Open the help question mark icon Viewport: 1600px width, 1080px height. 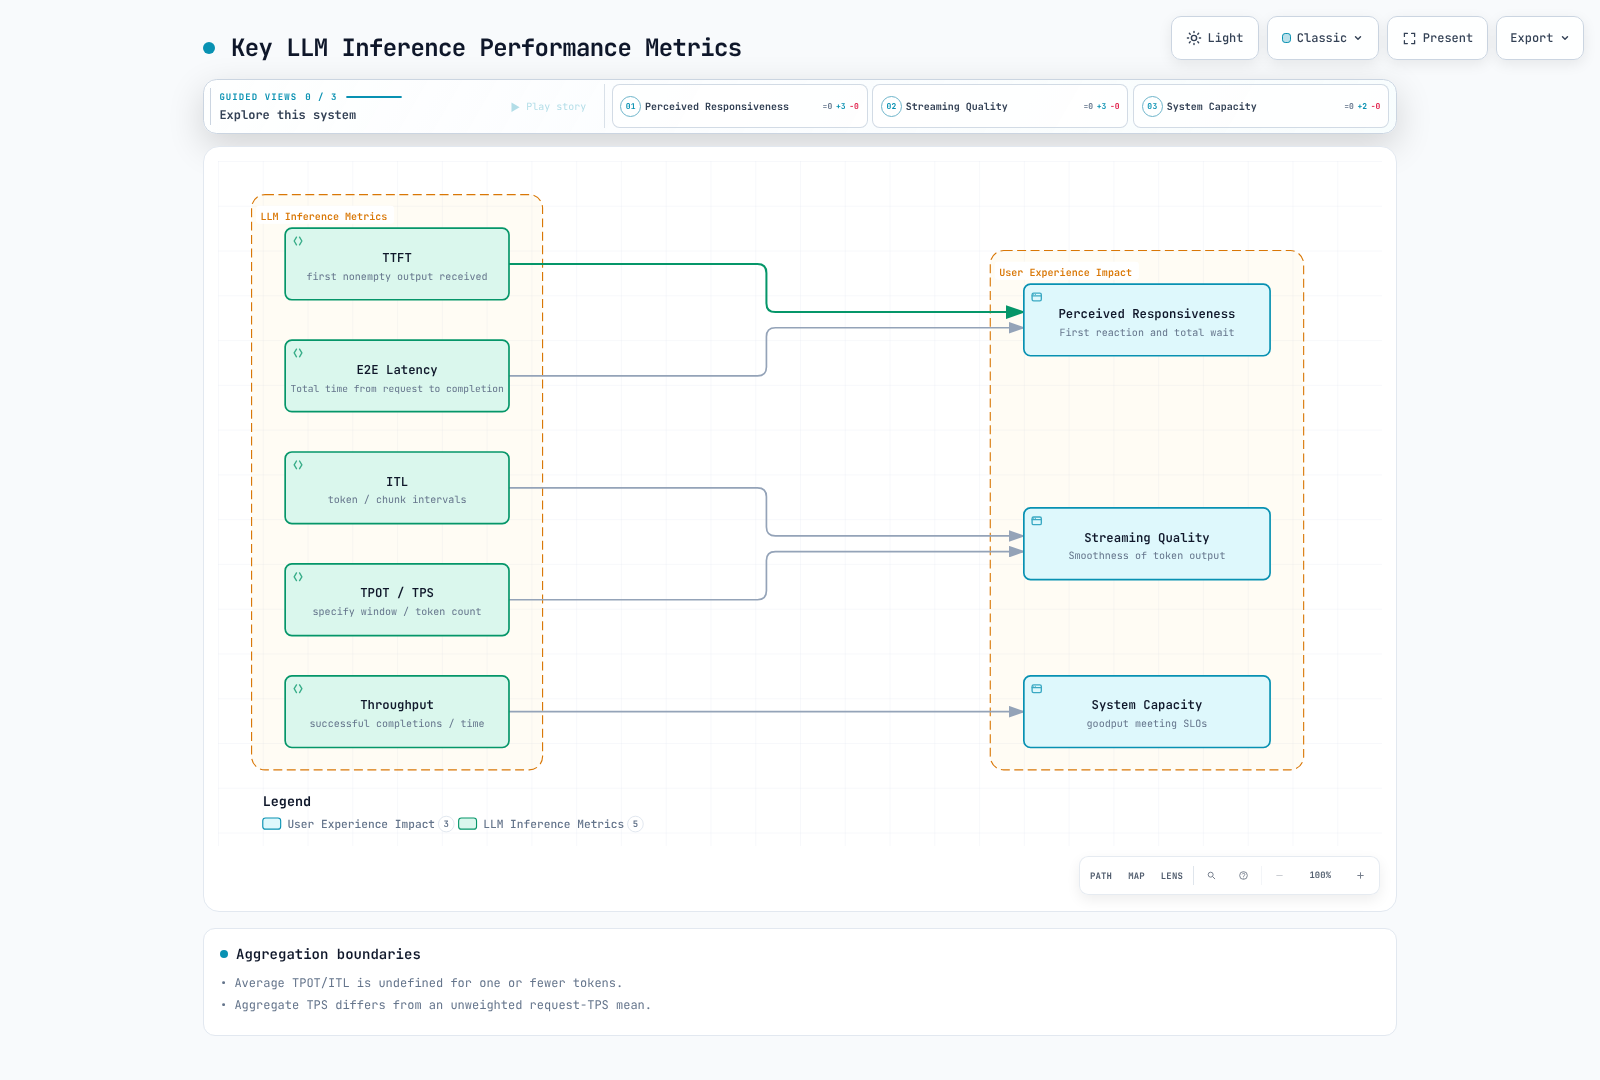tap(1243, 876)
